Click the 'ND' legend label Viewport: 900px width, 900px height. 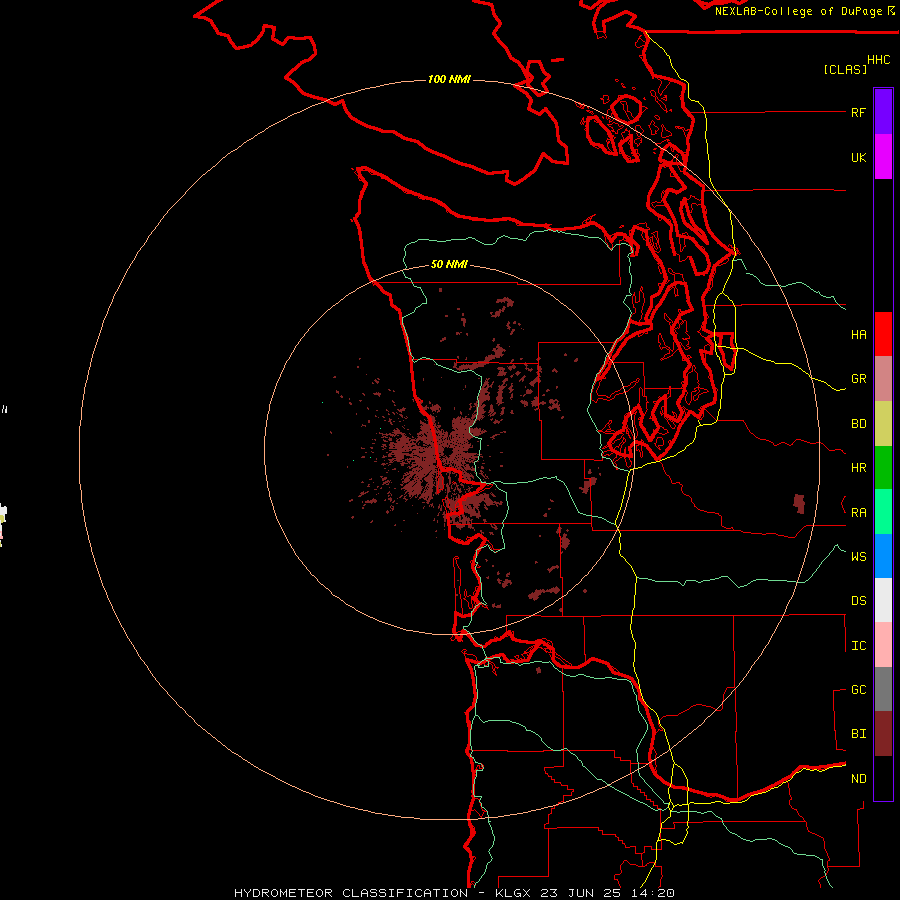858,778
